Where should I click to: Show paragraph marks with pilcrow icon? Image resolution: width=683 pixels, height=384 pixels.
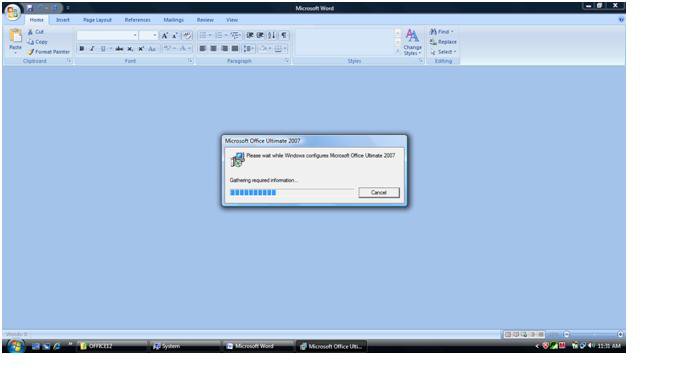[x=284, y=35]
